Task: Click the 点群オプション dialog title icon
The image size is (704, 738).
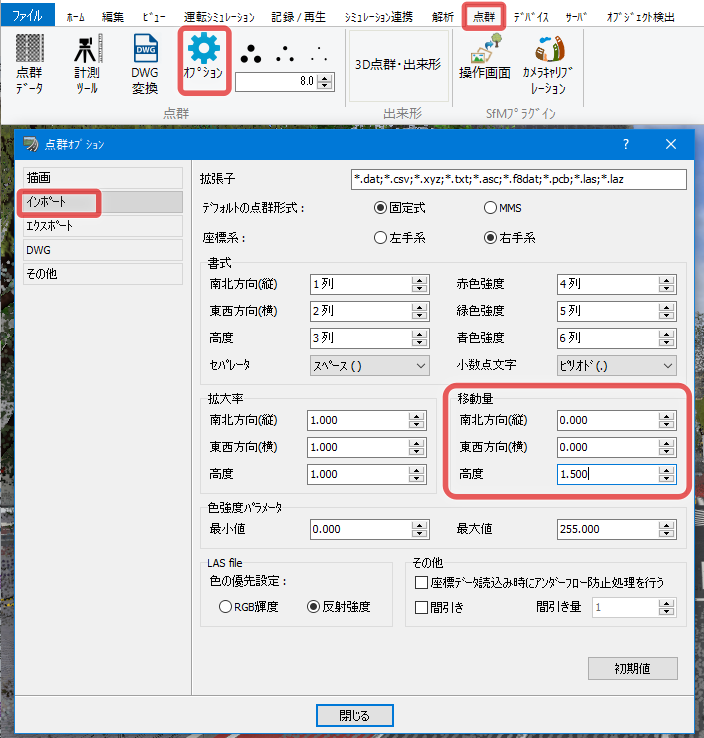Action: click(31, 144)
